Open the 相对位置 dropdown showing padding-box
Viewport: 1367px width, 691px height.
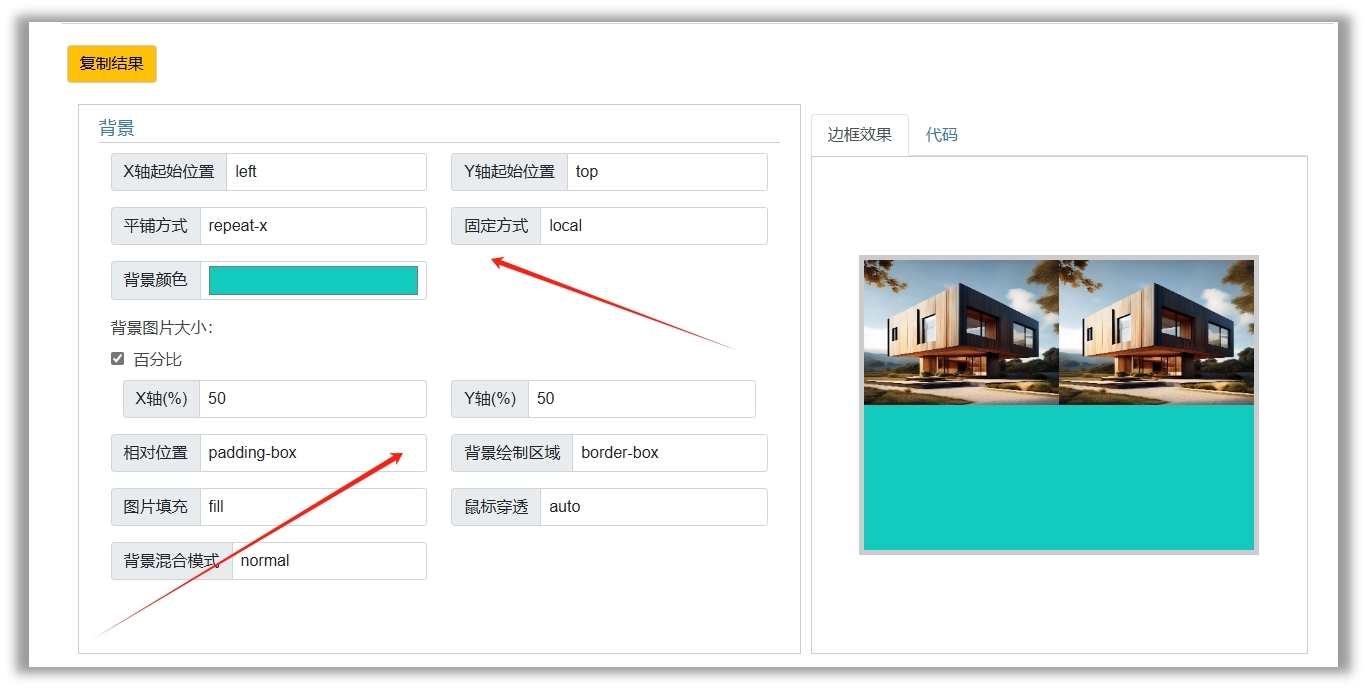click(313, 453)
